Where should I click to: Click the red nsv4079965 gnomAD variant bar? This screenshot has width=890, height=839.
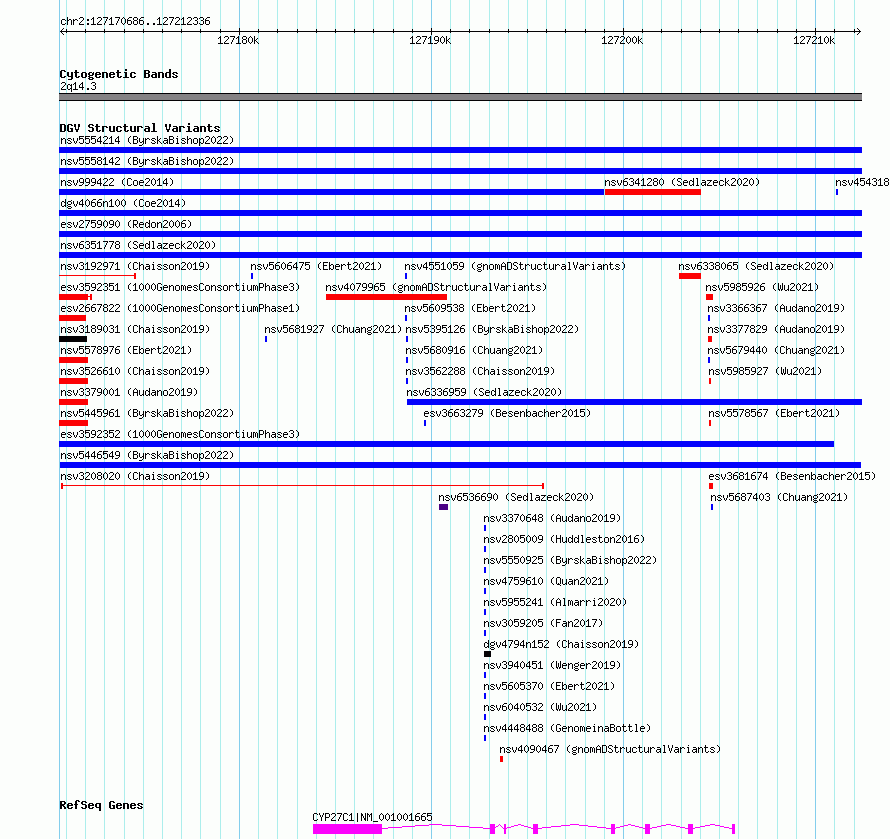387,297
